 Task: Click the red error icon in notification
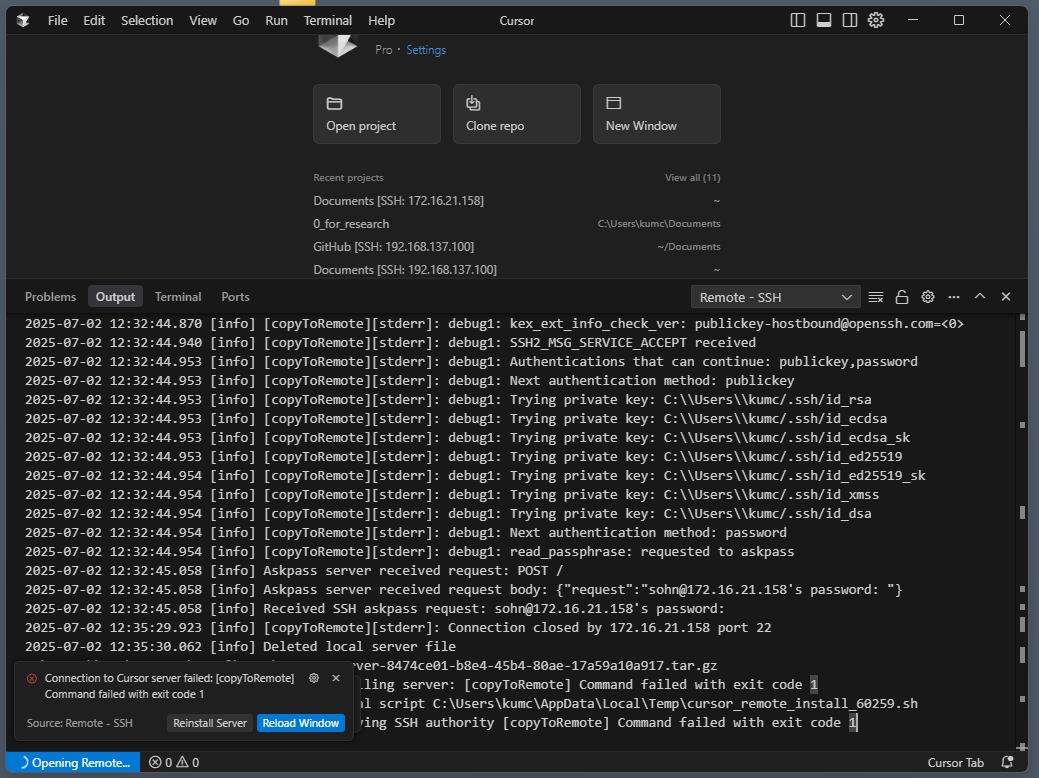pyautogui.click(x=32, y=679)
